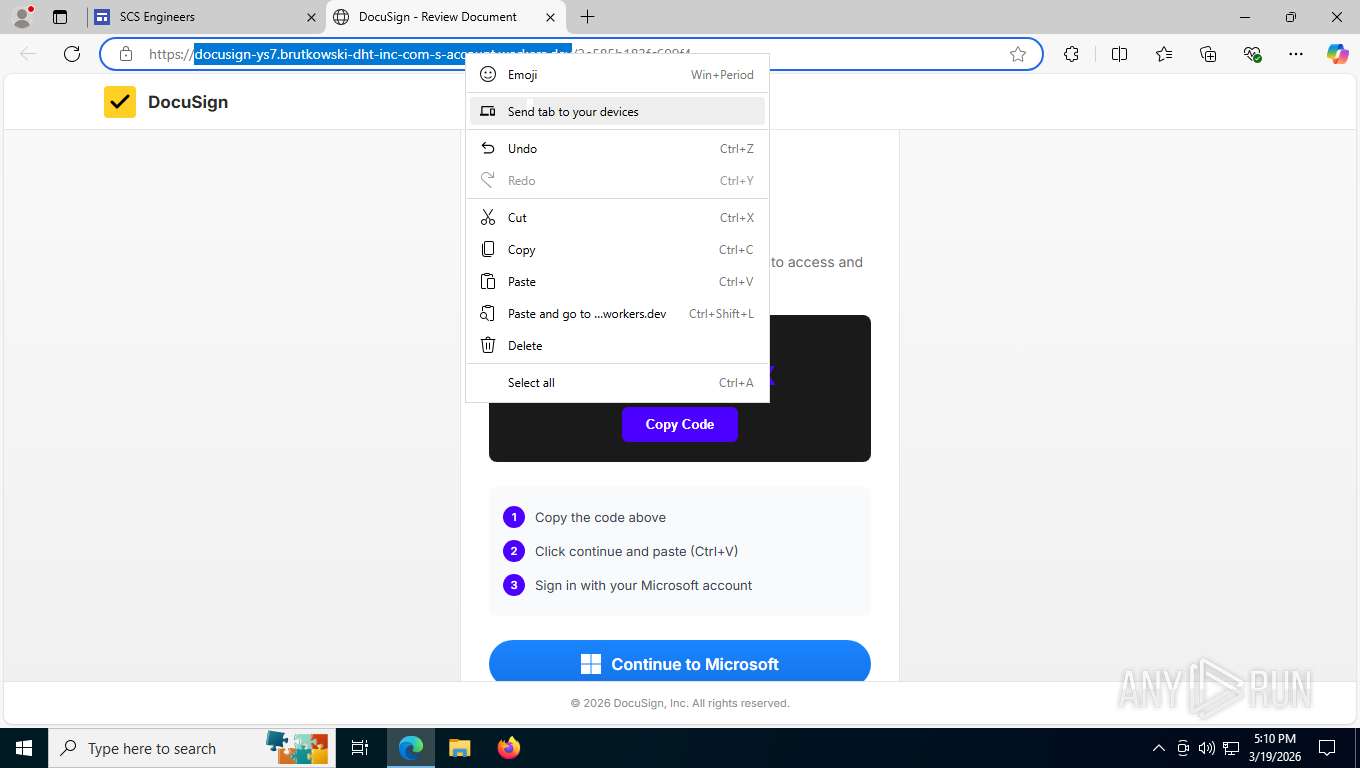The width and height of the screenshot is (1360, 768).
Task: View site information lock icon
Action: (x=126, y=54)
